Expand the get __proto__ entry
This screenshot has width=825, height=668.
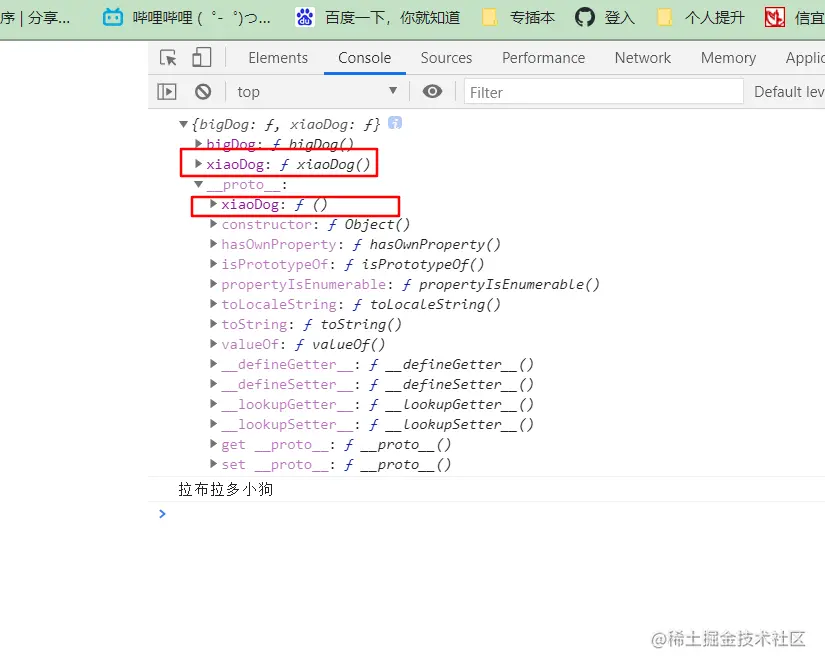click(x=213, y=443)
